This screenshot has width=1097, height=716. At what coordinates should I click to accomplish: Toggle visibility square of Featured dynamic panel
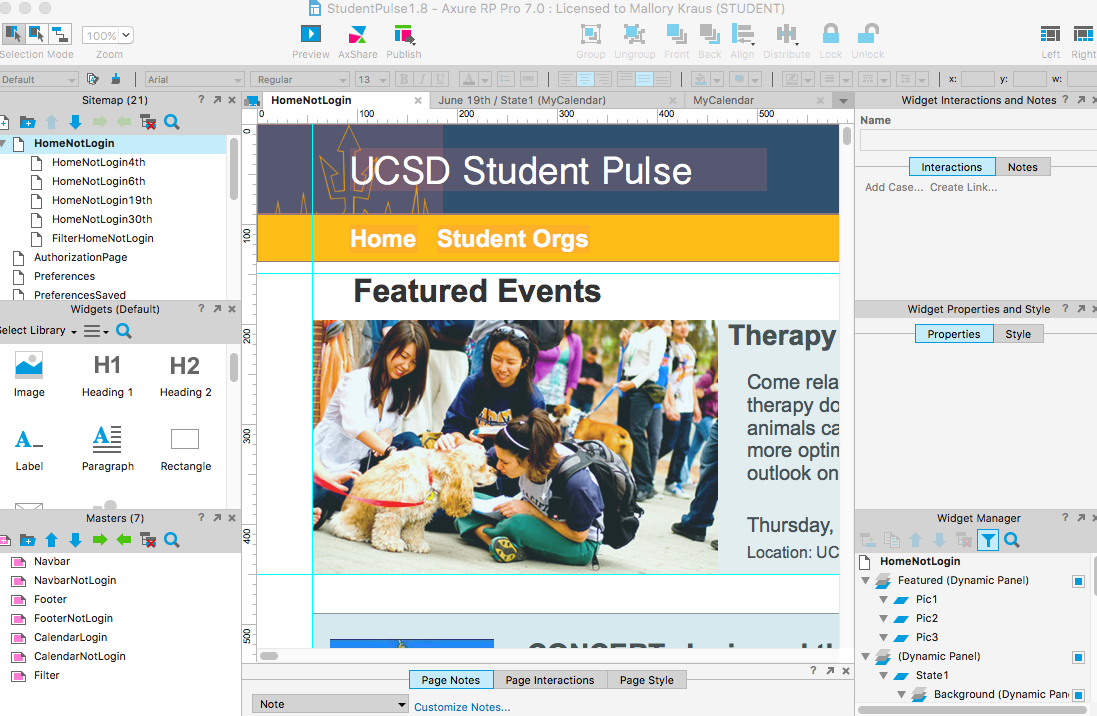tap(1078, 581)
